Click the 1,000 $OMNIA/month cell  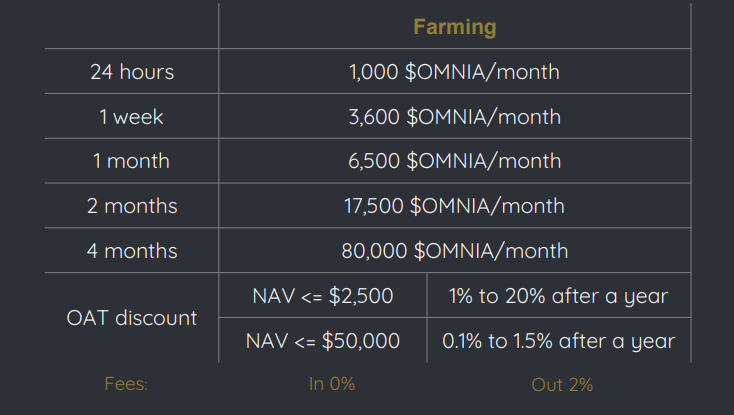pos(455,72)
